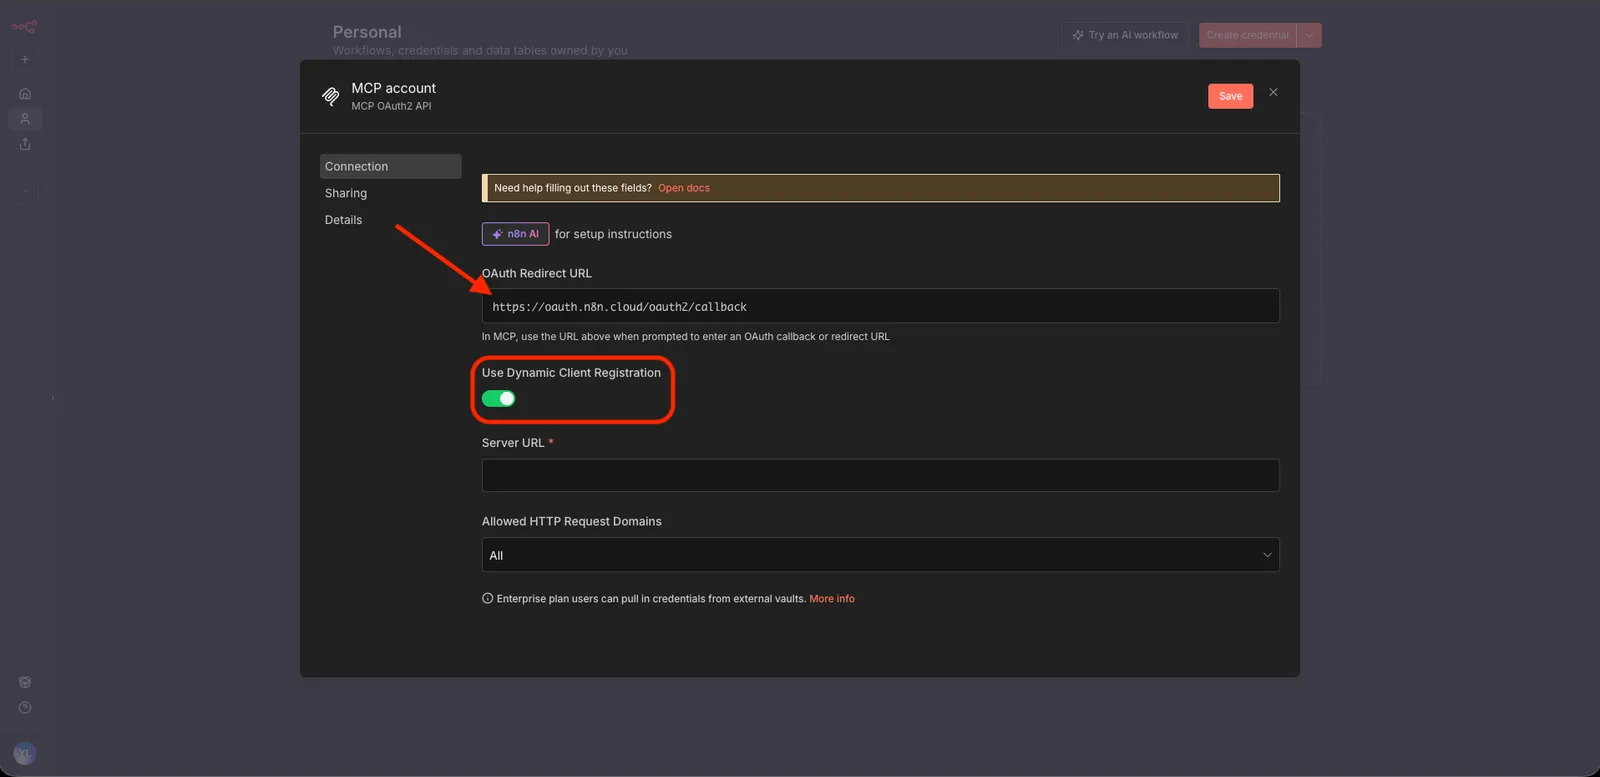This screenshot has width=1600, height=777.
Task: Click the info icon beside Enterprise plan note
Action: click(x=487, y=599)
